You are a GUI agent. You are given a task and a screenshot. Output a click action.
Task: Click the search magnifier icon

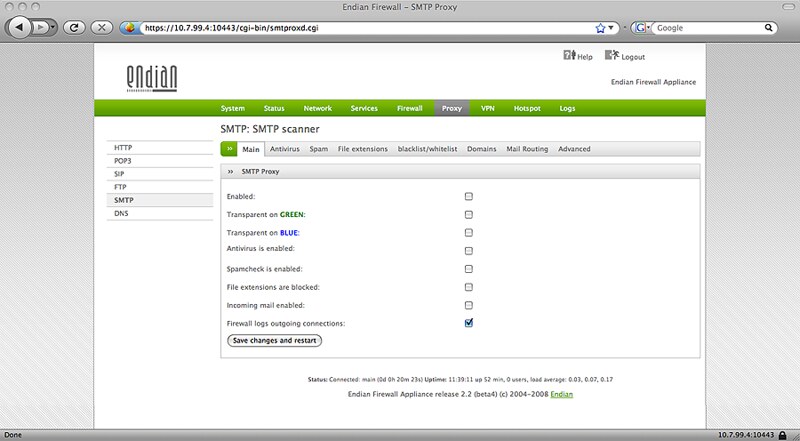click(768, 28)
